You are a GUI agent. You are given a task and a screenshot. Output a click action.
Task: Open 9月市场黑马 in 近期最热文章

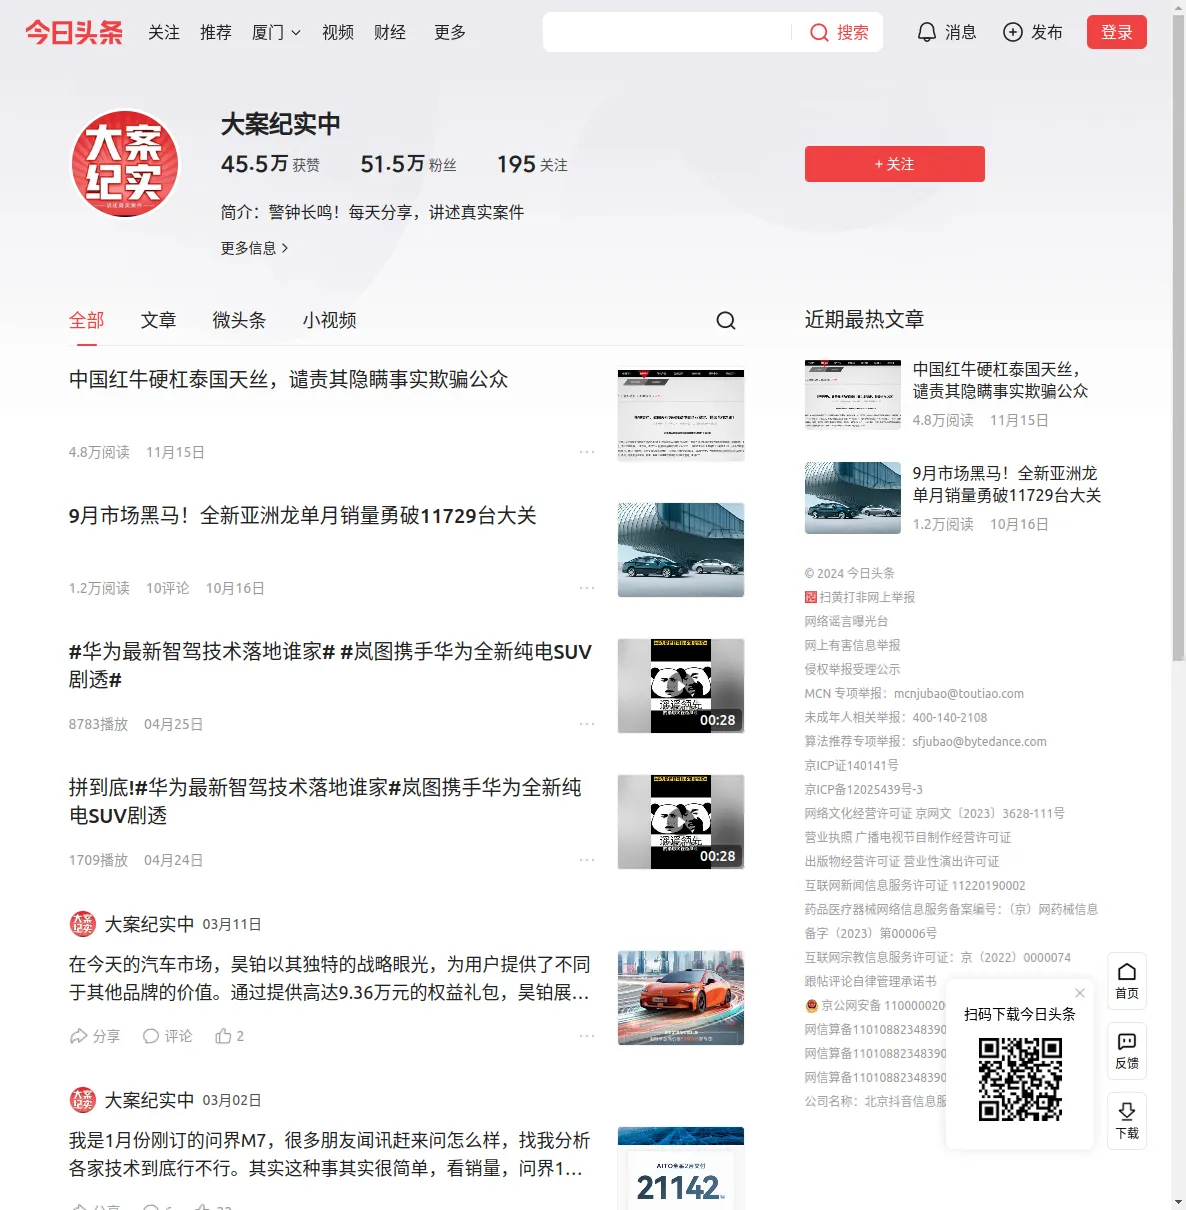pos(1007,484)
